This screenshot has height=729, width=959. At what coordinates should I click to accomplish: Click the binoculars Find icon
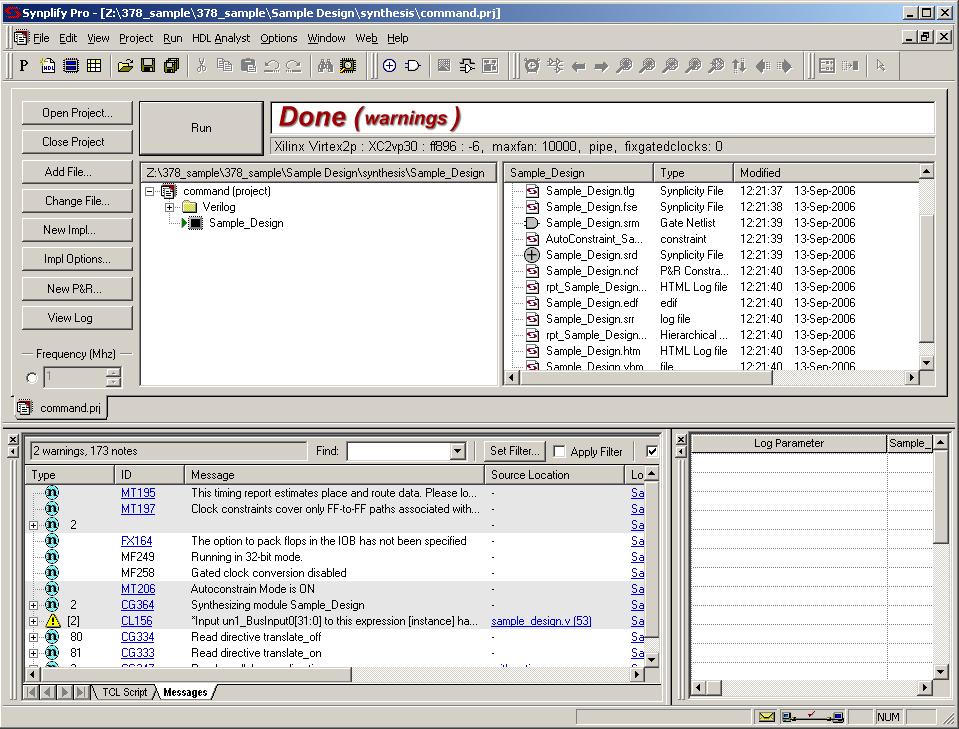(325, 65)
